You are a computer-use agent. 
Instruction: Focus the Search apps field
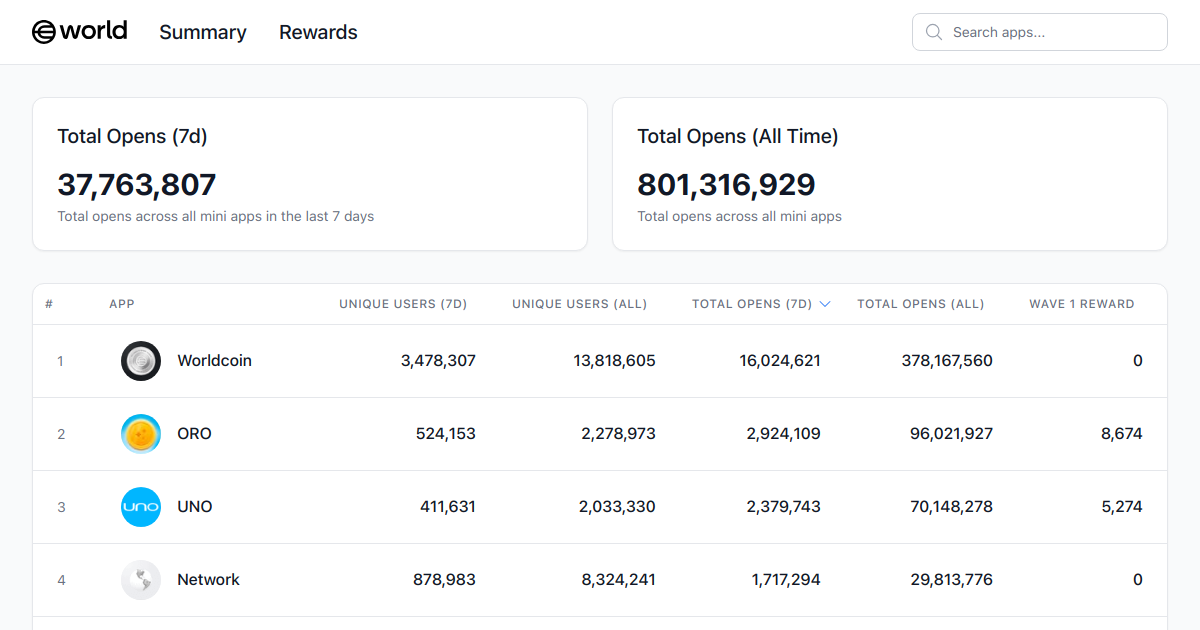coord(1040,32)
